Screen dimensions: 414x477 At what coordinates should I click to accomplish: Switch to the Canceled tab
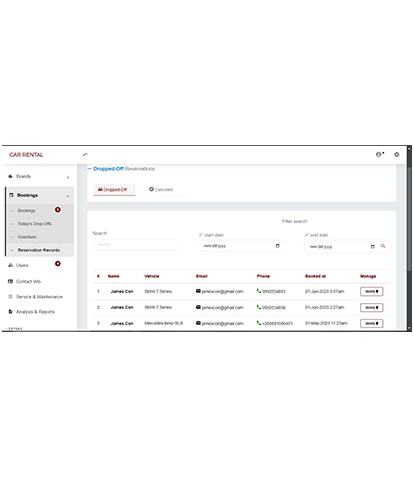(161, 189)
